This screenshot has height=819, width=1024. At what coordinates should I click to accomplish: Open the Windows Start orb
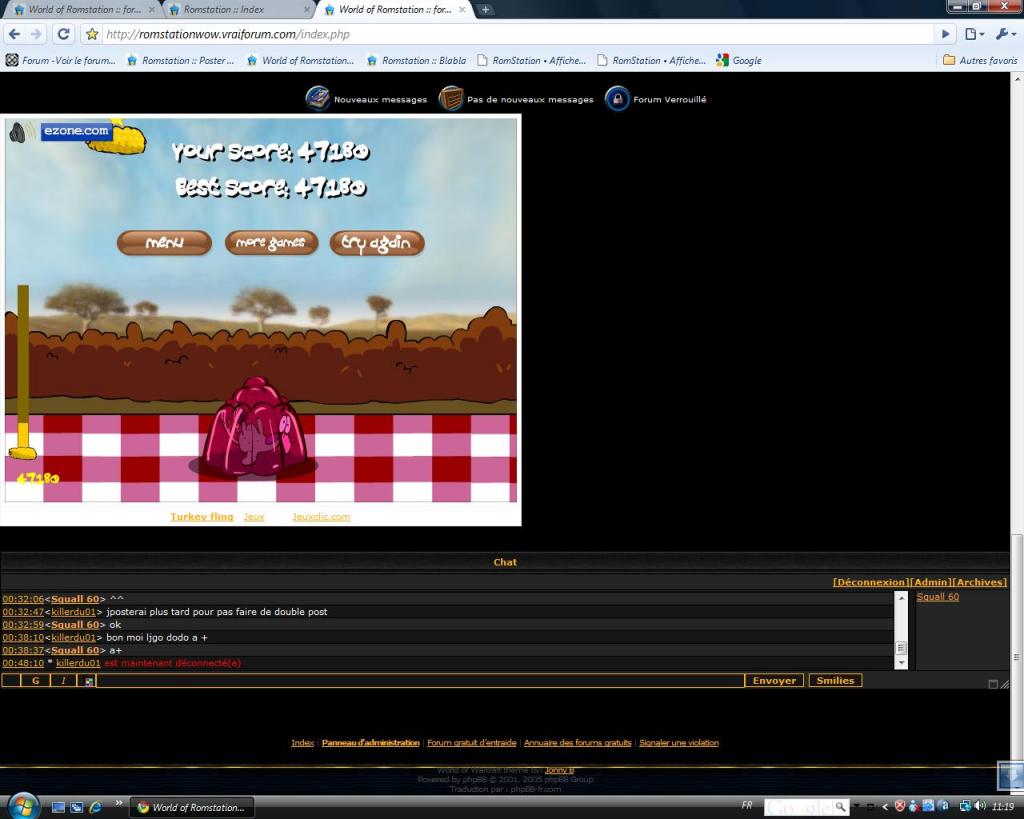pos(24,807)
